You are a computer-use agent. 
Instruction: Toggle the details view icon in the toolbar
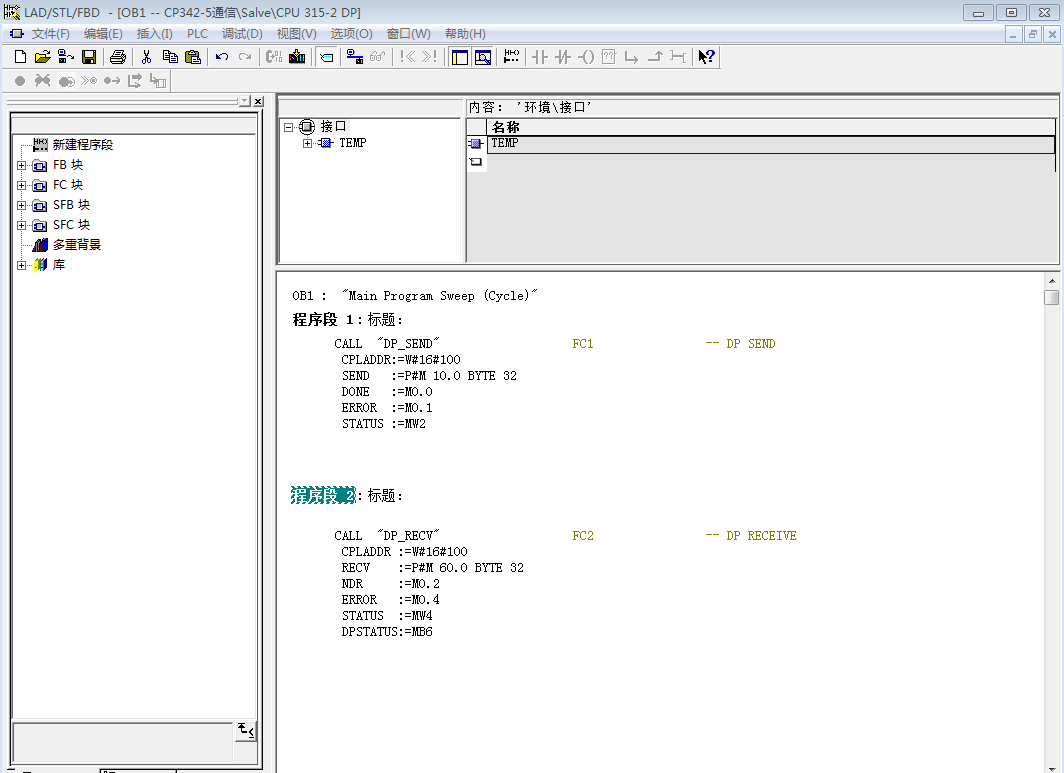[x=483, y=57]
